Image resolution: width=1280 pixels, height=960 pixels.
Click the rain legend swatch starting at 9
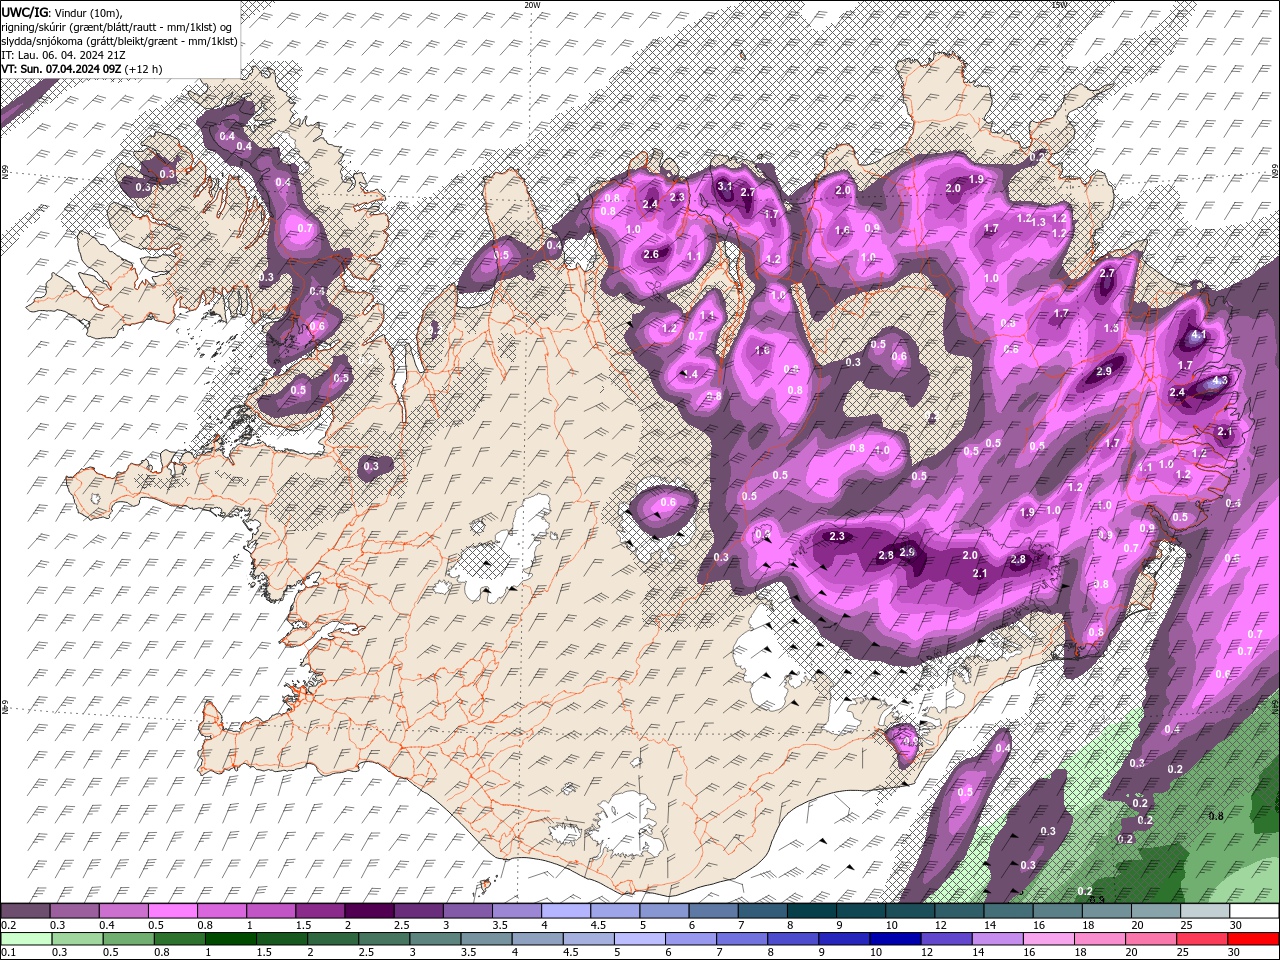coord(845,938)
